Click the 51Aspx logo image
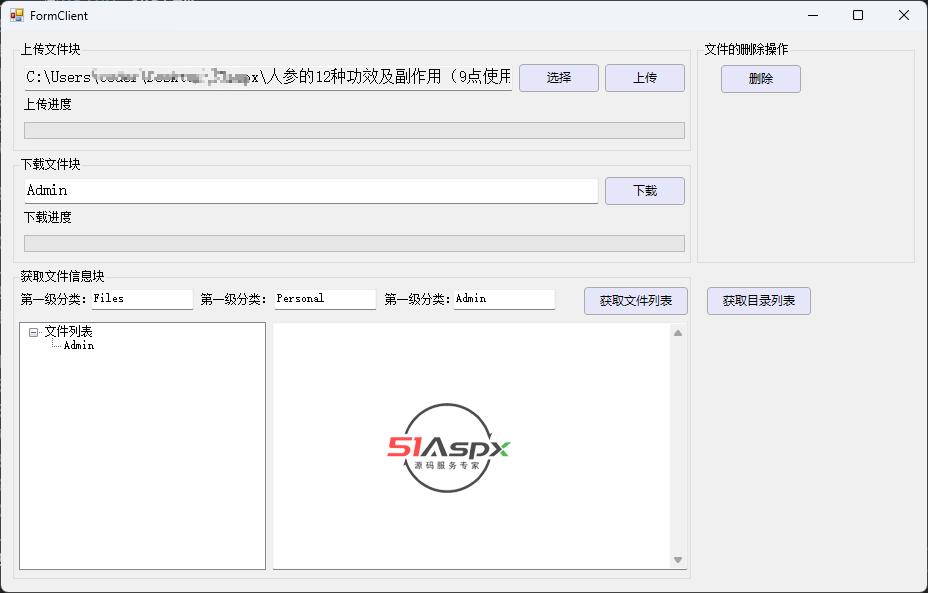Screen dimensions: 928x593 (x=448, y=448)
